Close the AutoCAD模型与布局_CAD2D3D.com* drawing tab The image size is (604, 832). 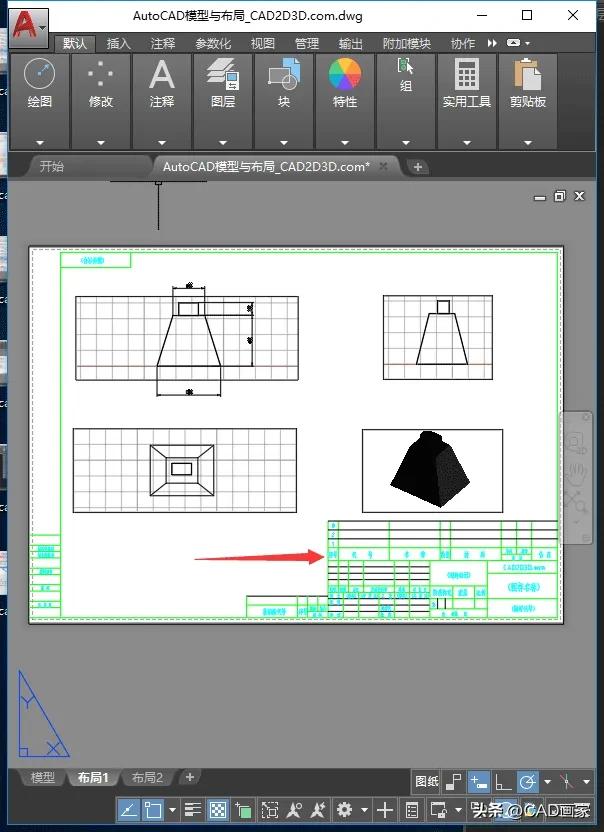(383, 167)
